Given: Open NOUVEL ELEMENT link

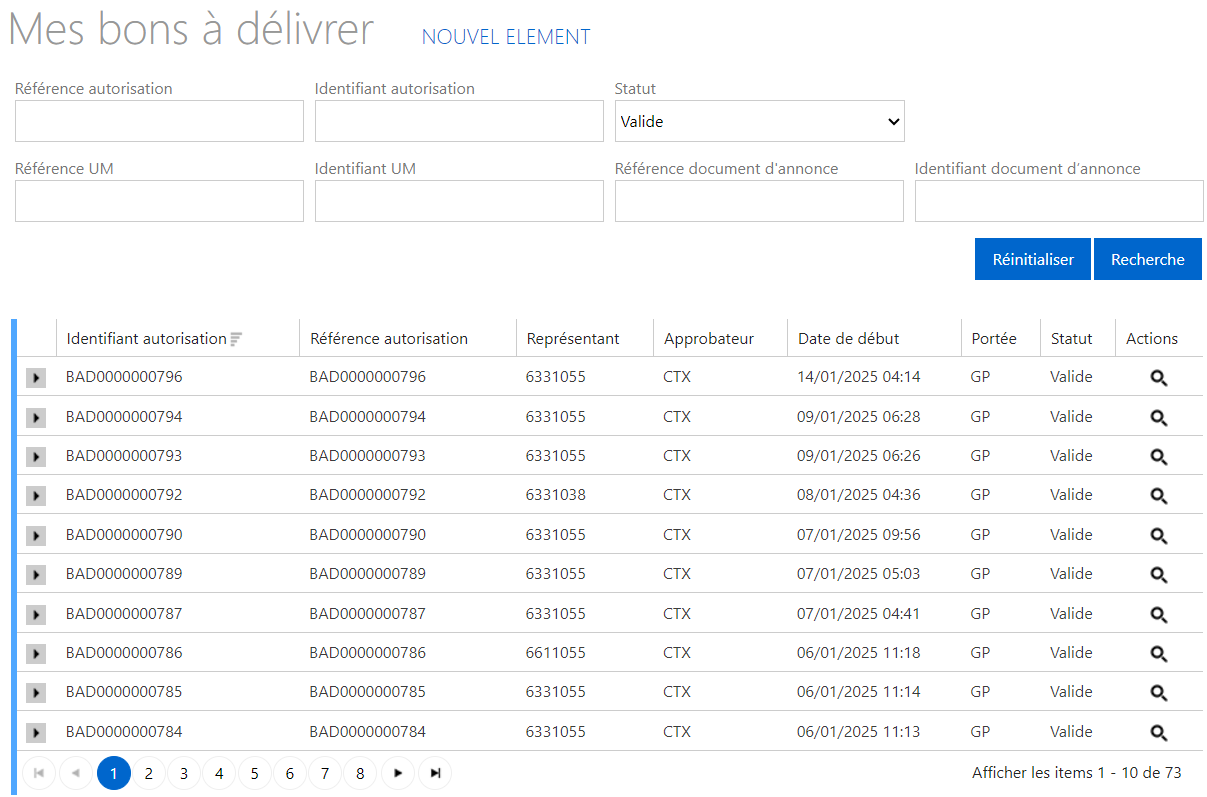Looking at the screenshot, I should (506, 37).
